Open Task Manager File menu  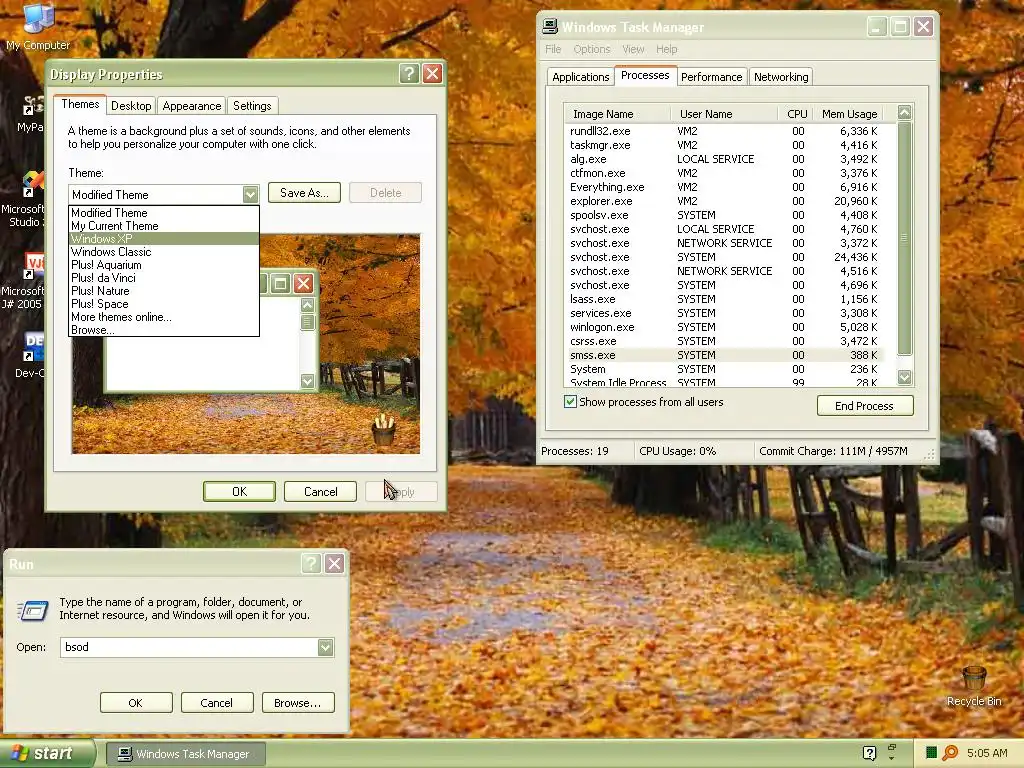click(553, 49)
